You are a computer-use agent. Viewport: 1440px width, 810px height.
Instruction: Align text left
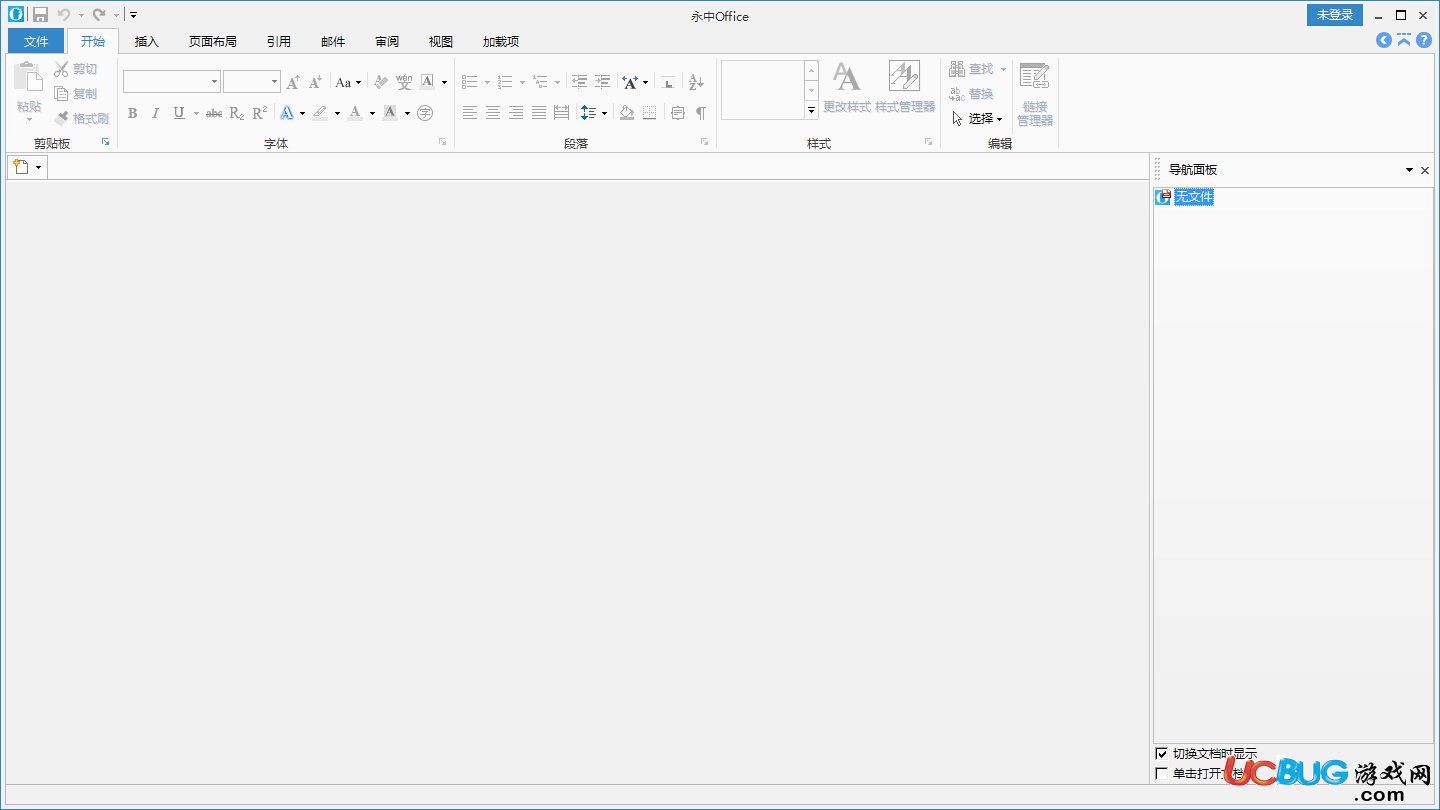pyautogui.click(x=470, y=113)
